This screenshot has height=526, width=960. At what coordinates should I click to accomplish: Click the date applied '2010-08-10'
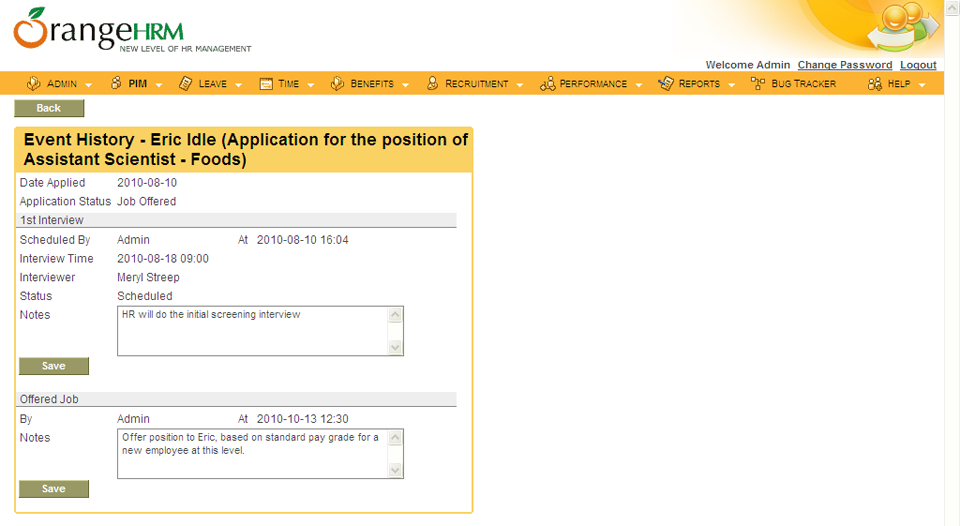pyautogui.click(x=147, y=182)
